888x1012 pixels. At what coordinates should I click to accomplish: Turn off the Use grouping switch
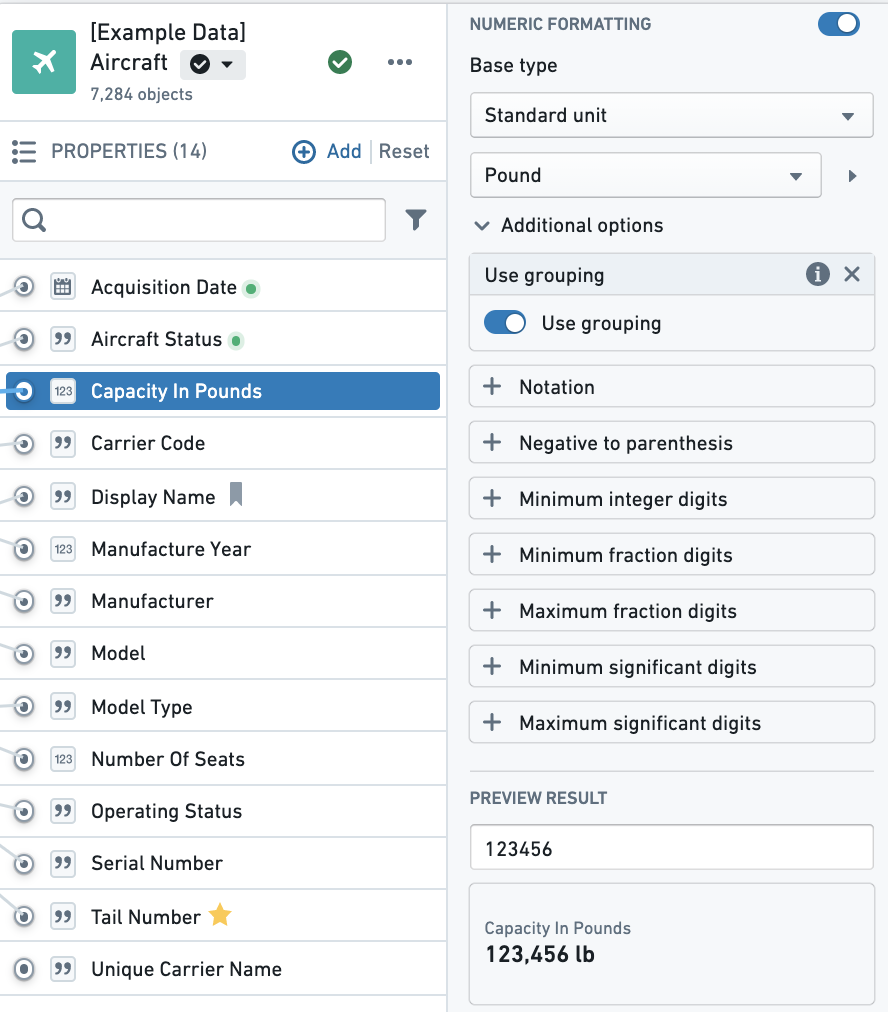coord(505,323)
